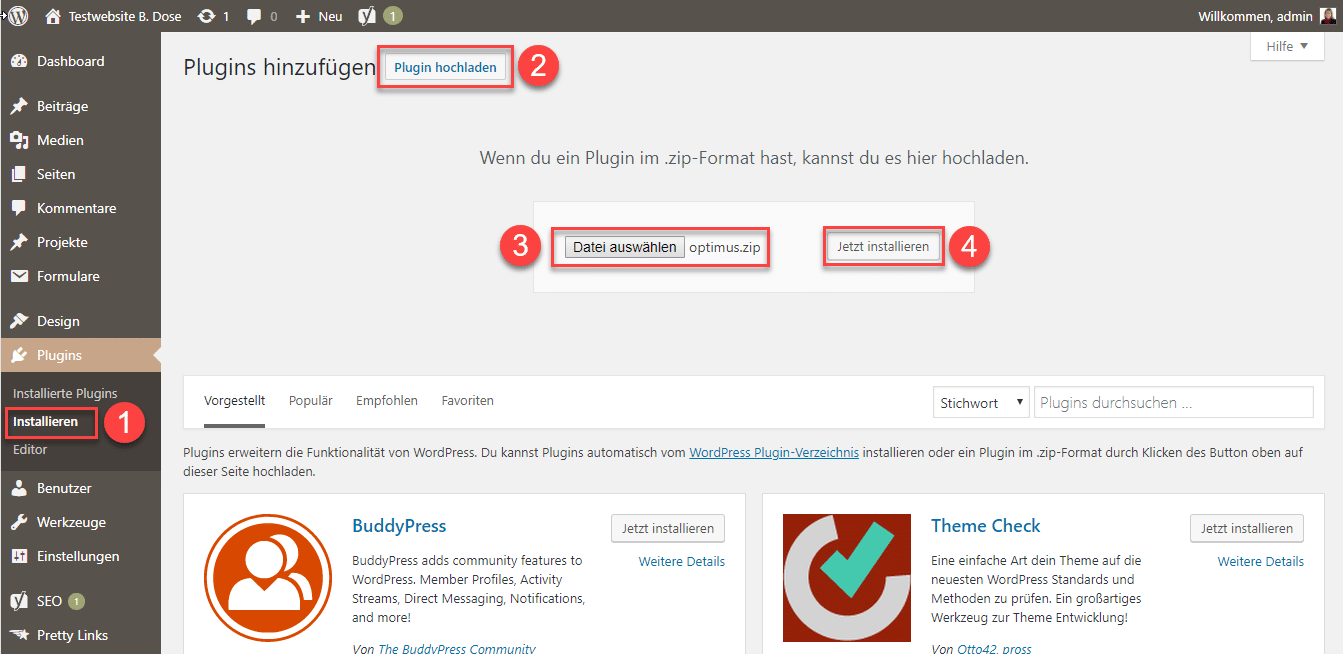Image resolution: width=1343 pixels, height=654 pixels.
Task: Click the Datei auswählen file button
Action: (624, 247)
